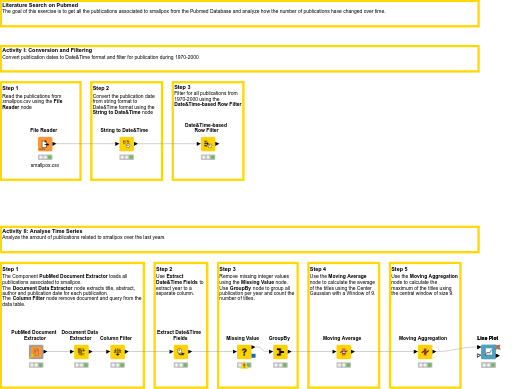
Task: Click the PubMed Document Extractor node label
Action: (x=34, y=335)
